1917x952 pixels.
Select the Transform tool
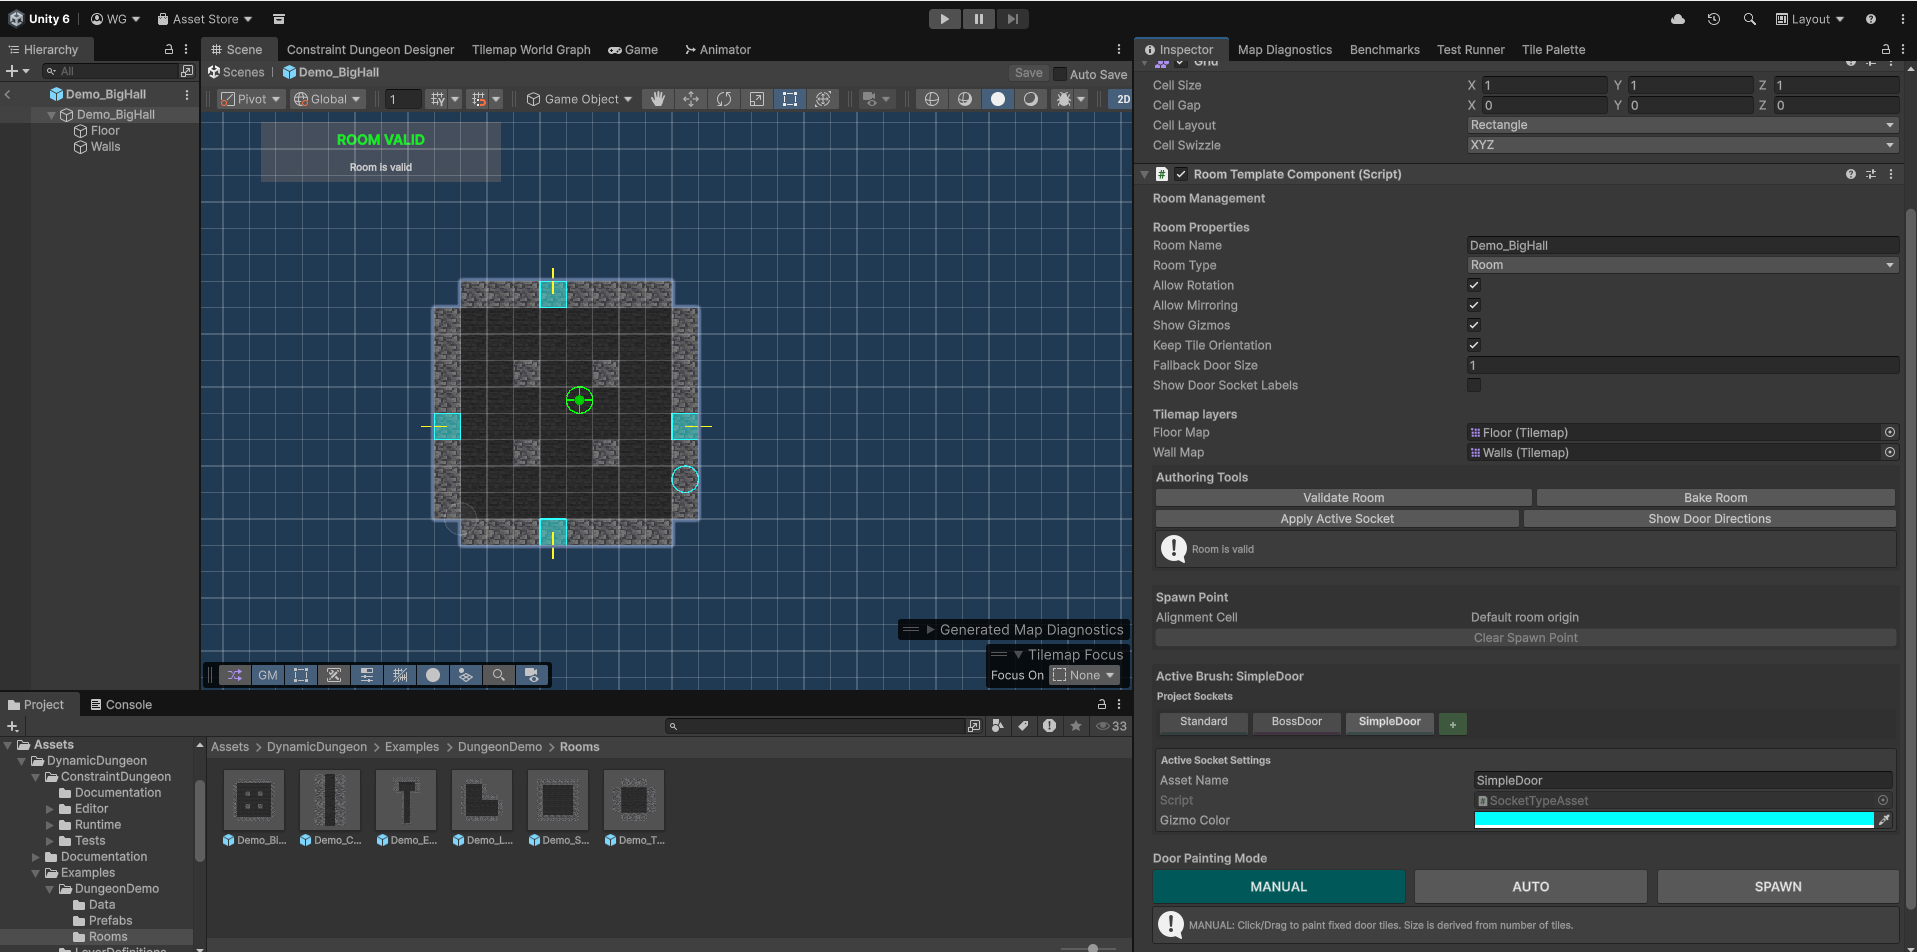pos(823,99)
